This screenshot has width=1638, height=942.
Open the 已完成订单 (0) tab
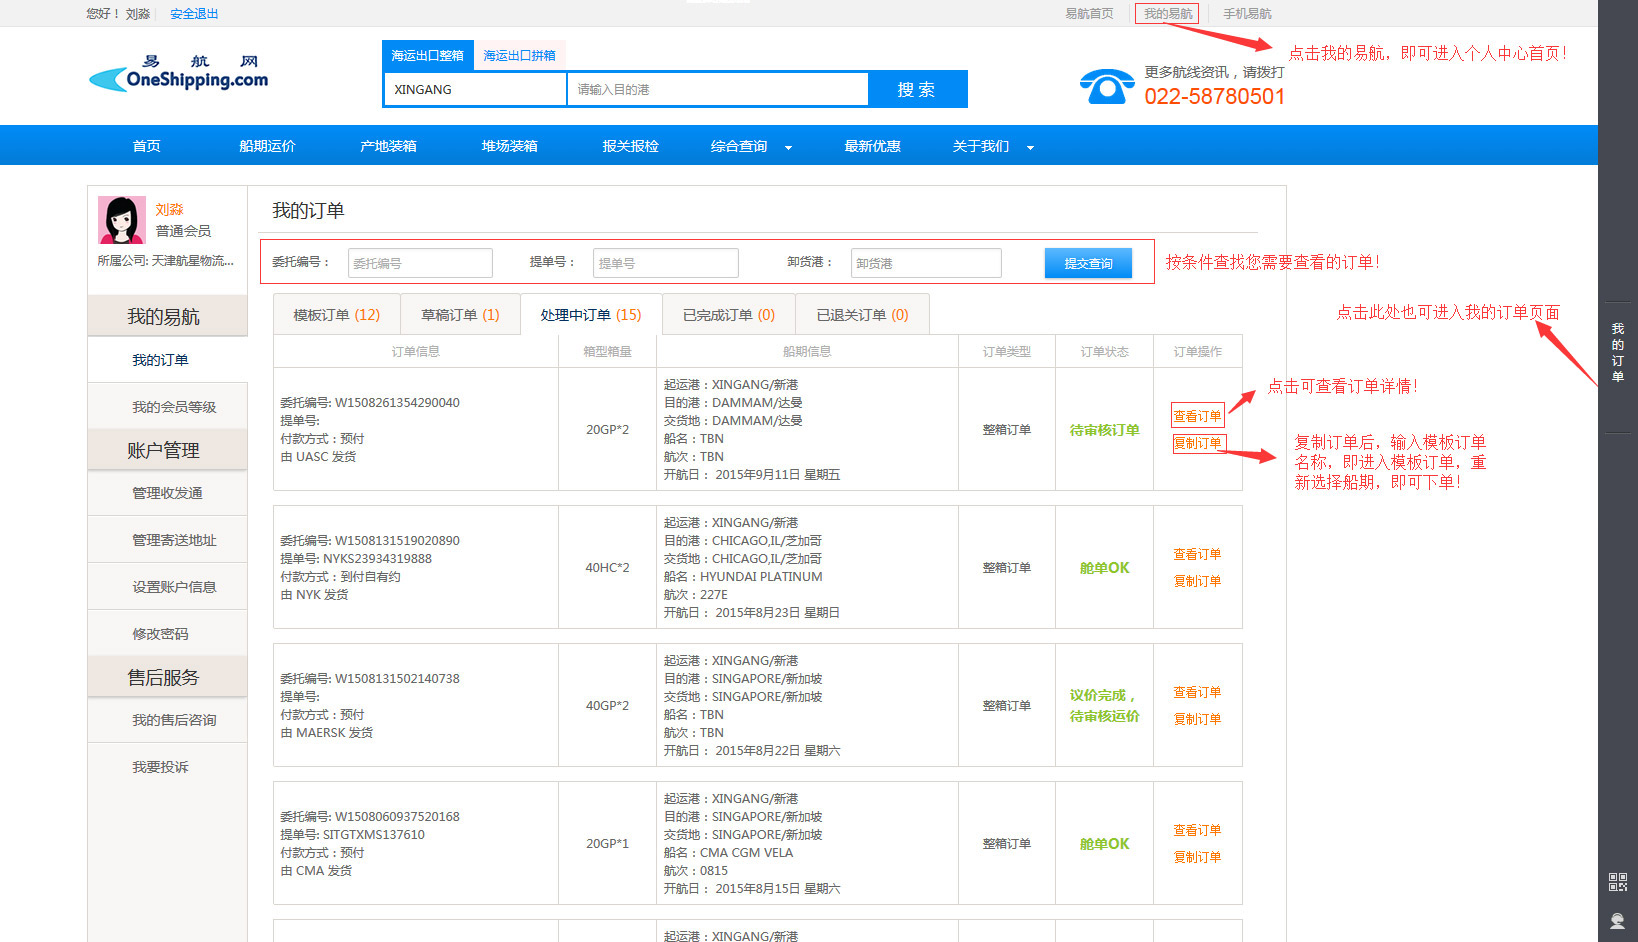[x=728, y=315]
